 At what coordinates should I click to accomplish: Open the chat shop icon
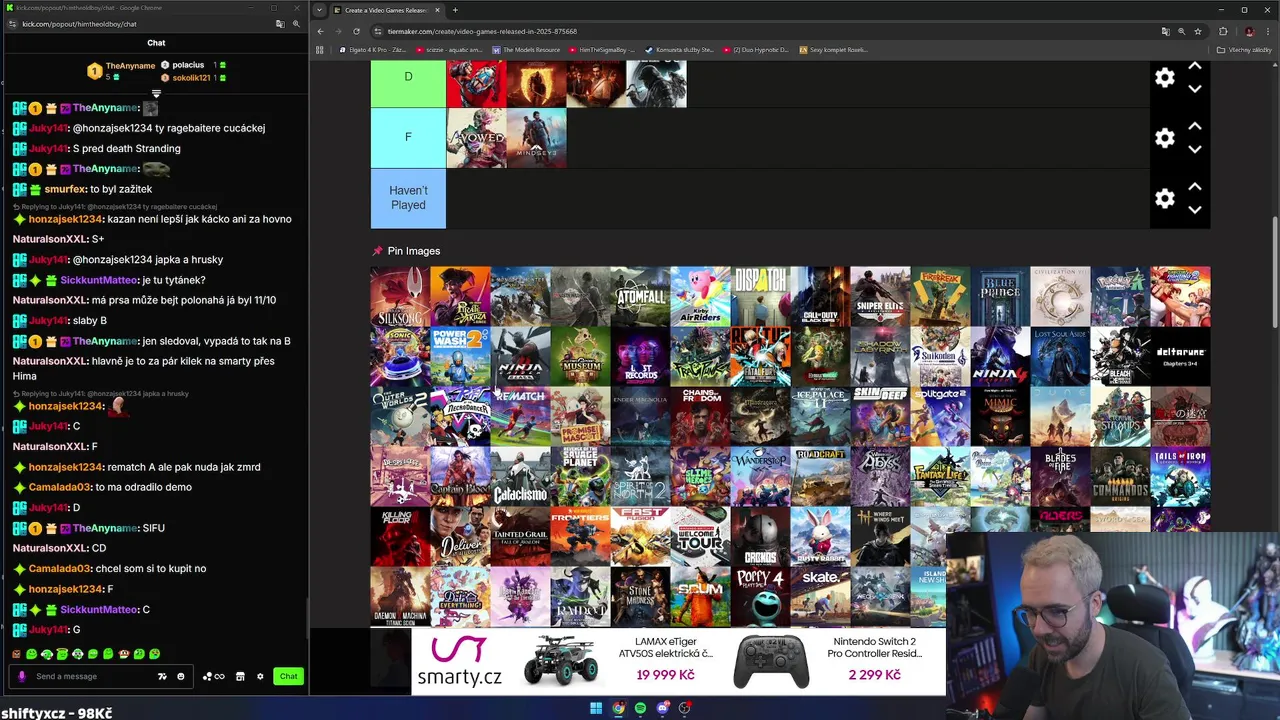(240, 676)
